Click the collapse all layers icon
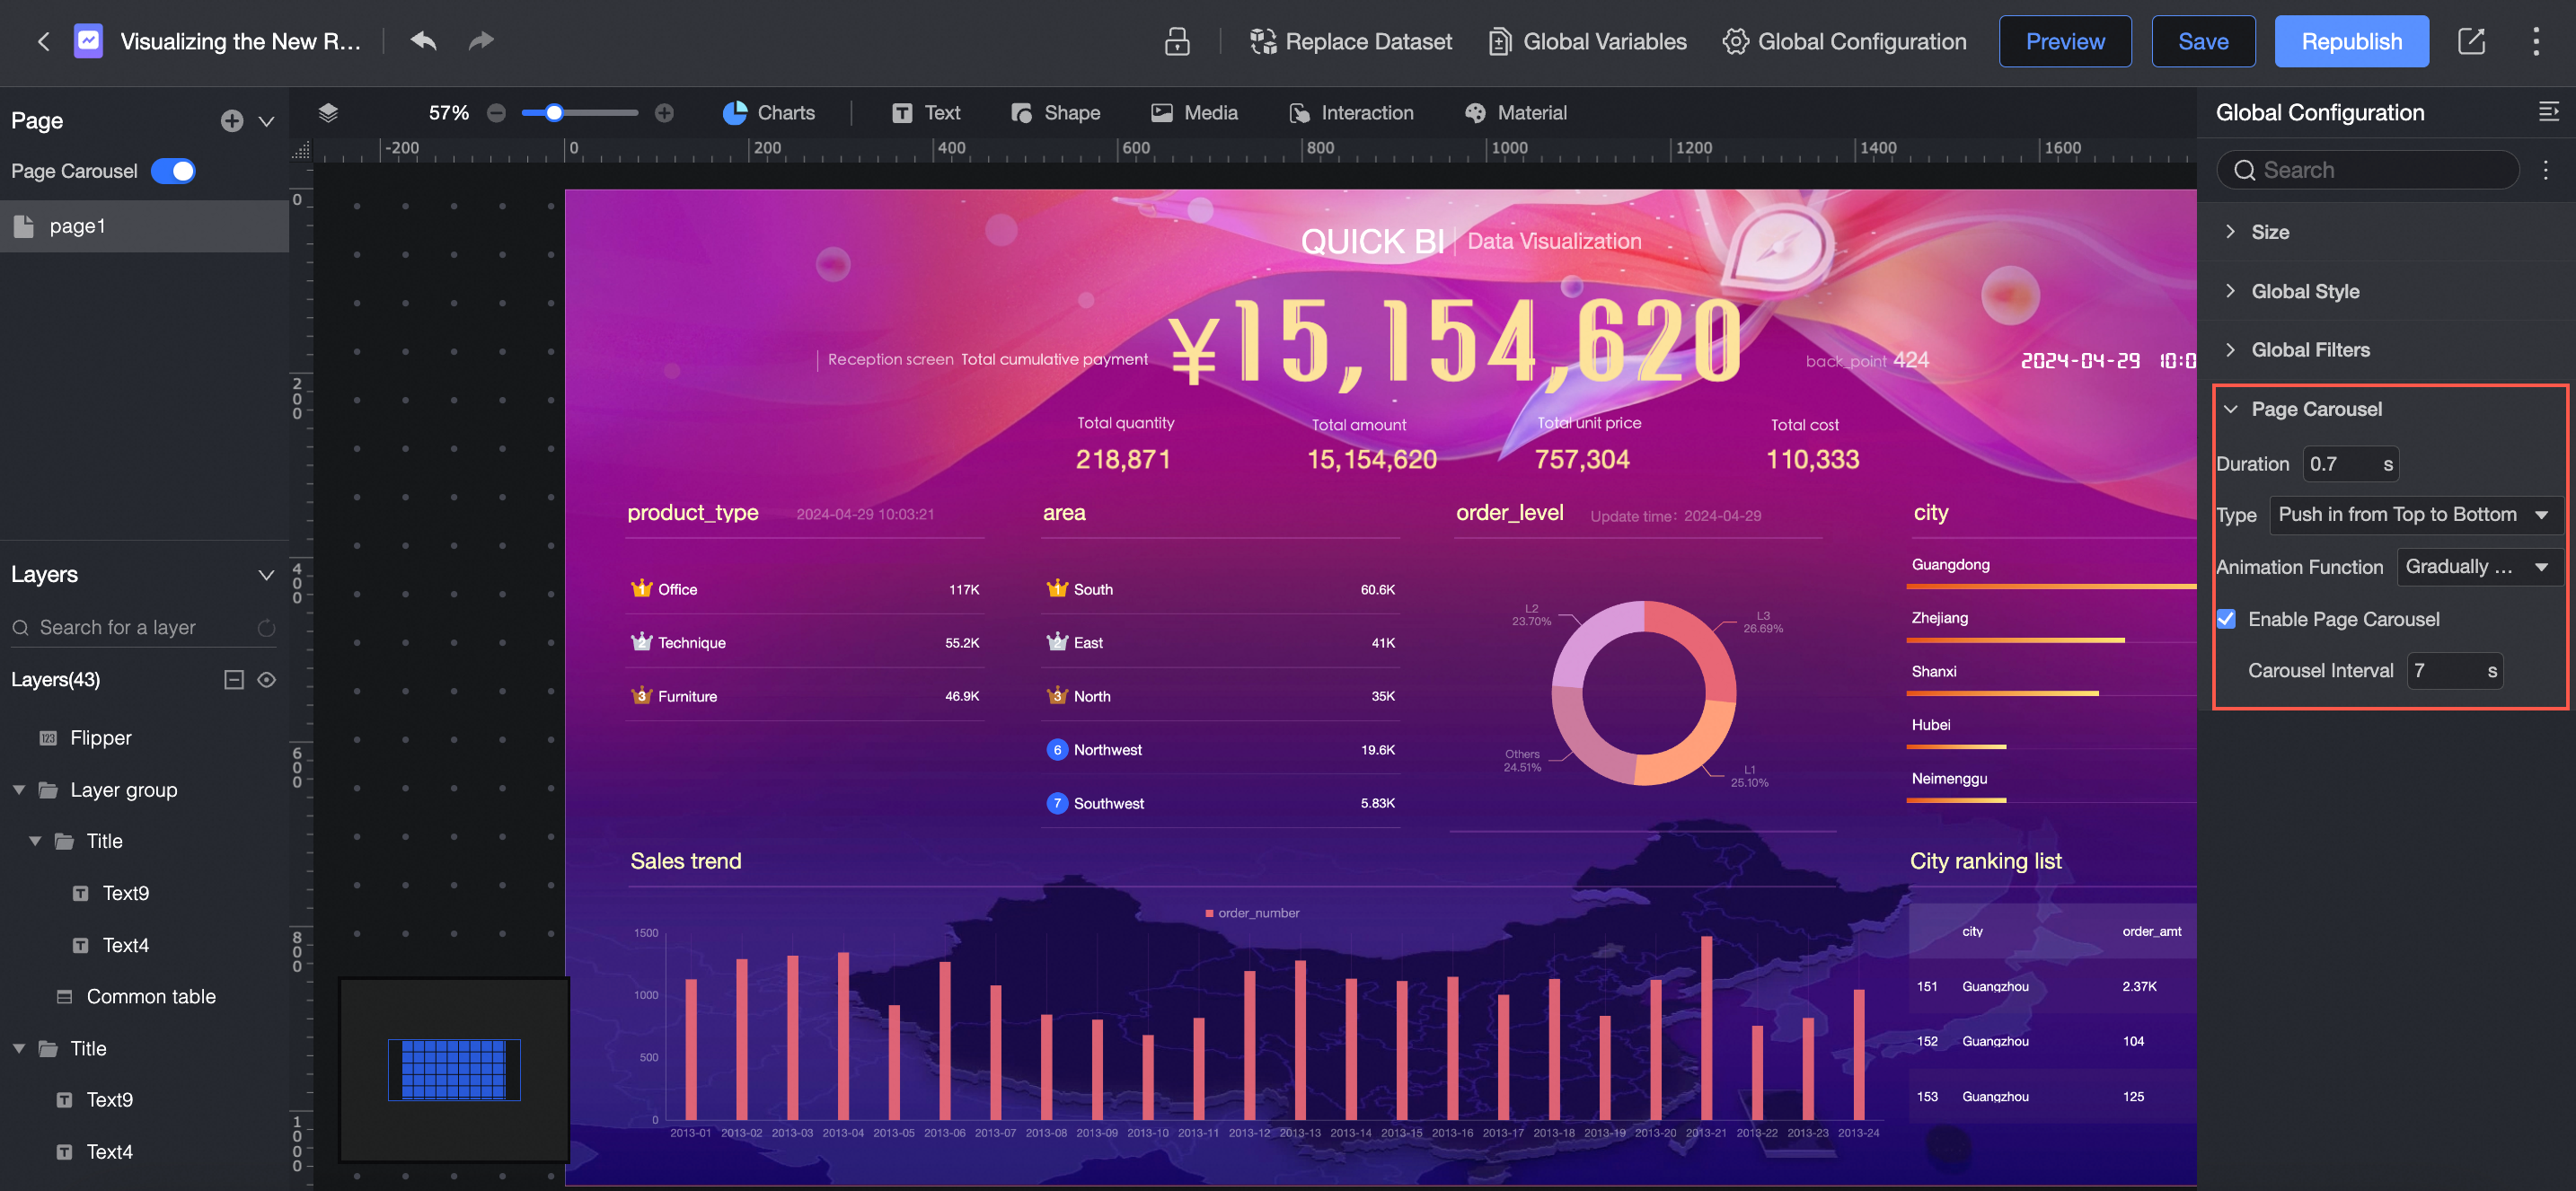This screenshot has width=2576, height=1191. (x=234, y=680)
